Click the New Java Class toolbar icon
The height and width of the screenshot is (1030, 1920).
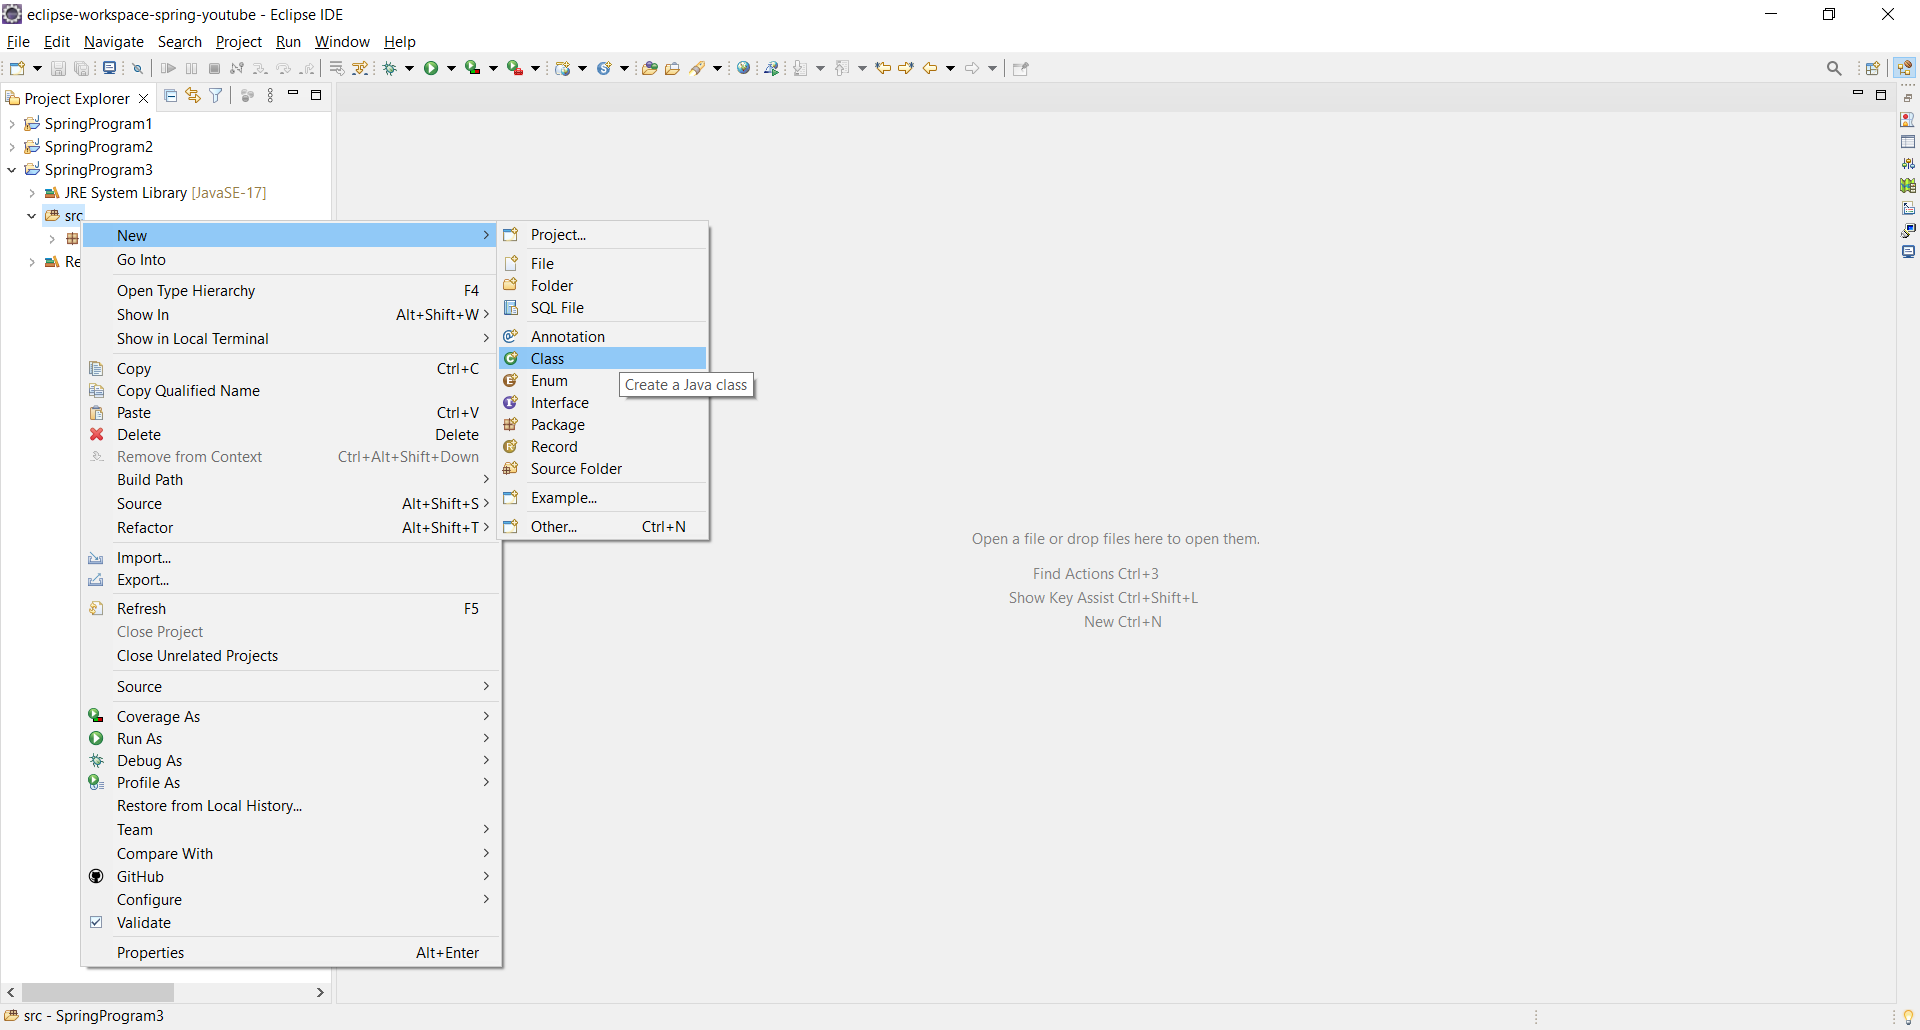604,68
